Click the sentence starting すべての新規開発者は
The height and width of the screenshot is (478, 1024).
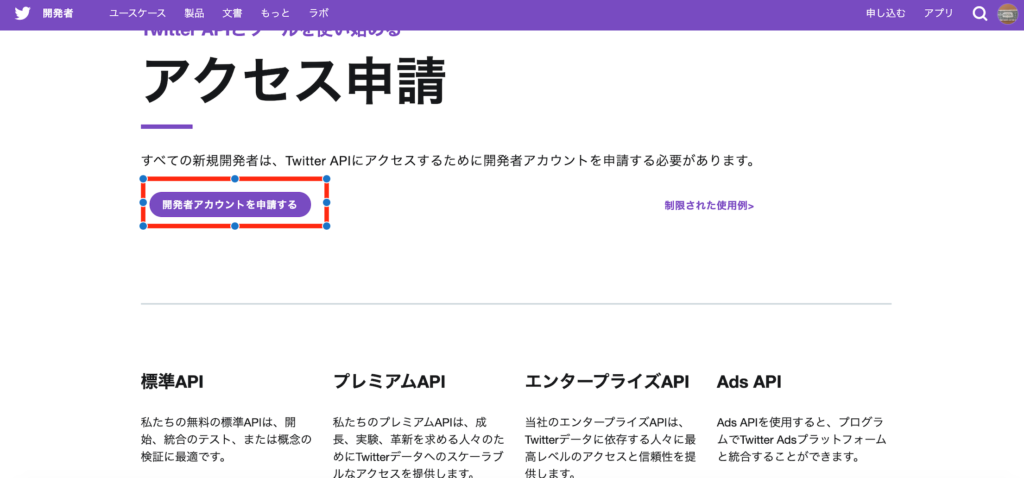pyautogui.click(x=448, y=161)
